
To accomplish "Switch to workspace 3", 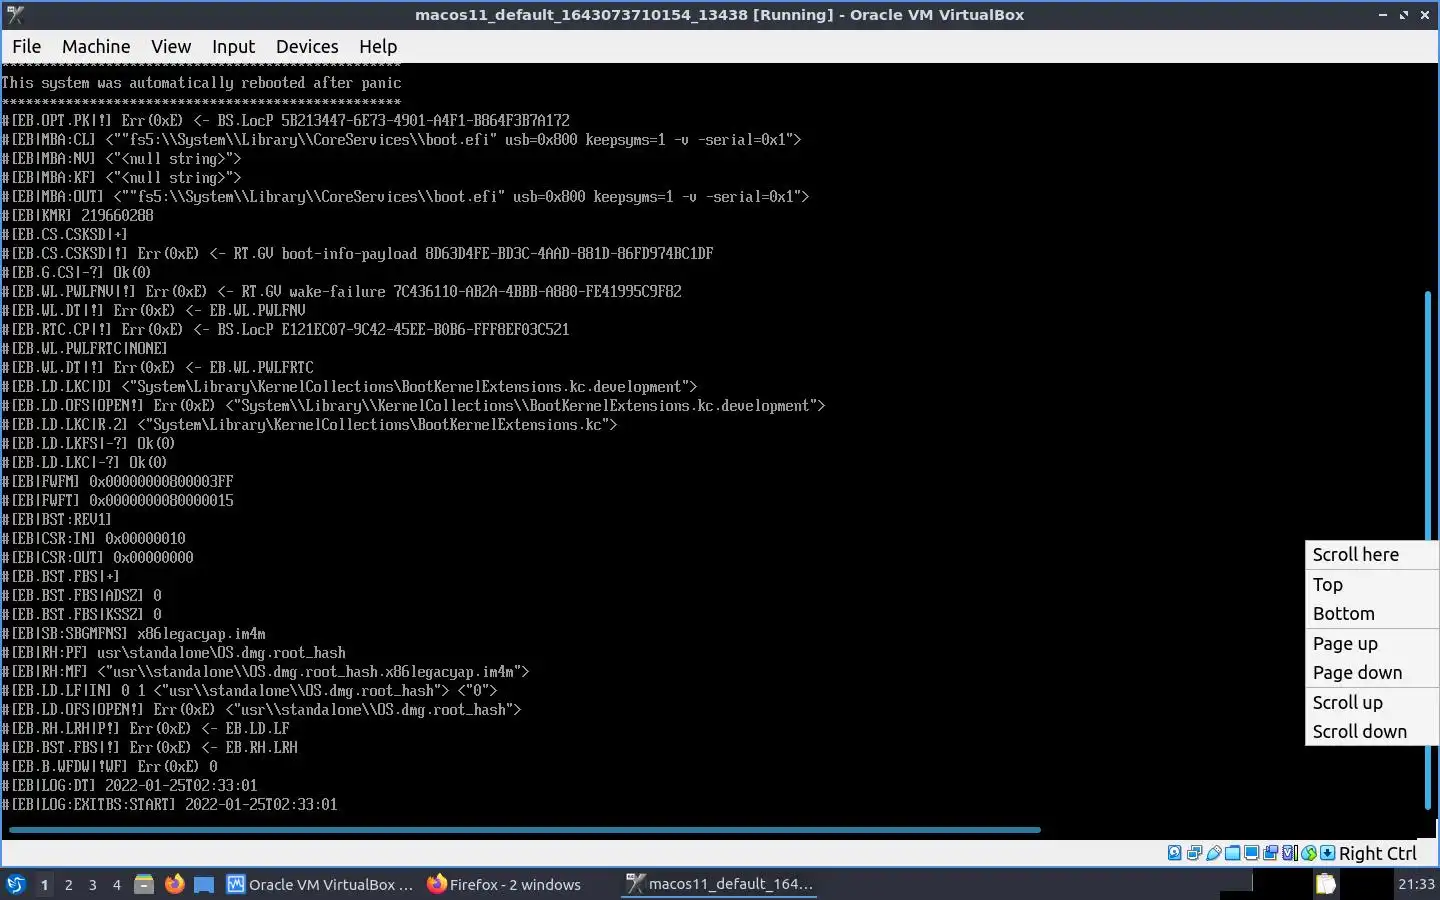I will coord(92,884).
